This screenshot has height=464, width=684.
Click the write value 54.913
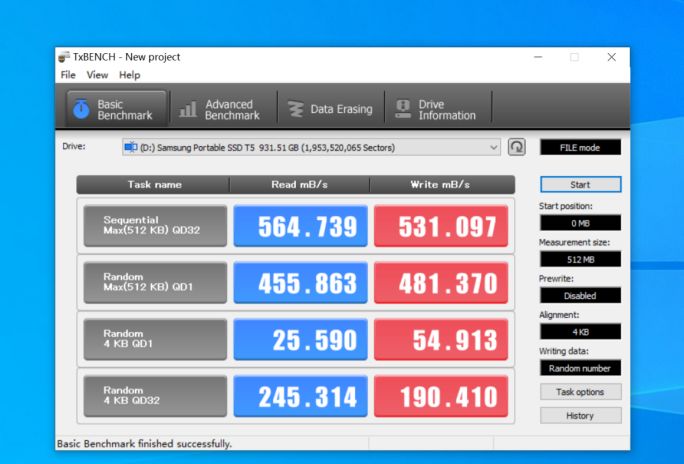coord(441,339)
